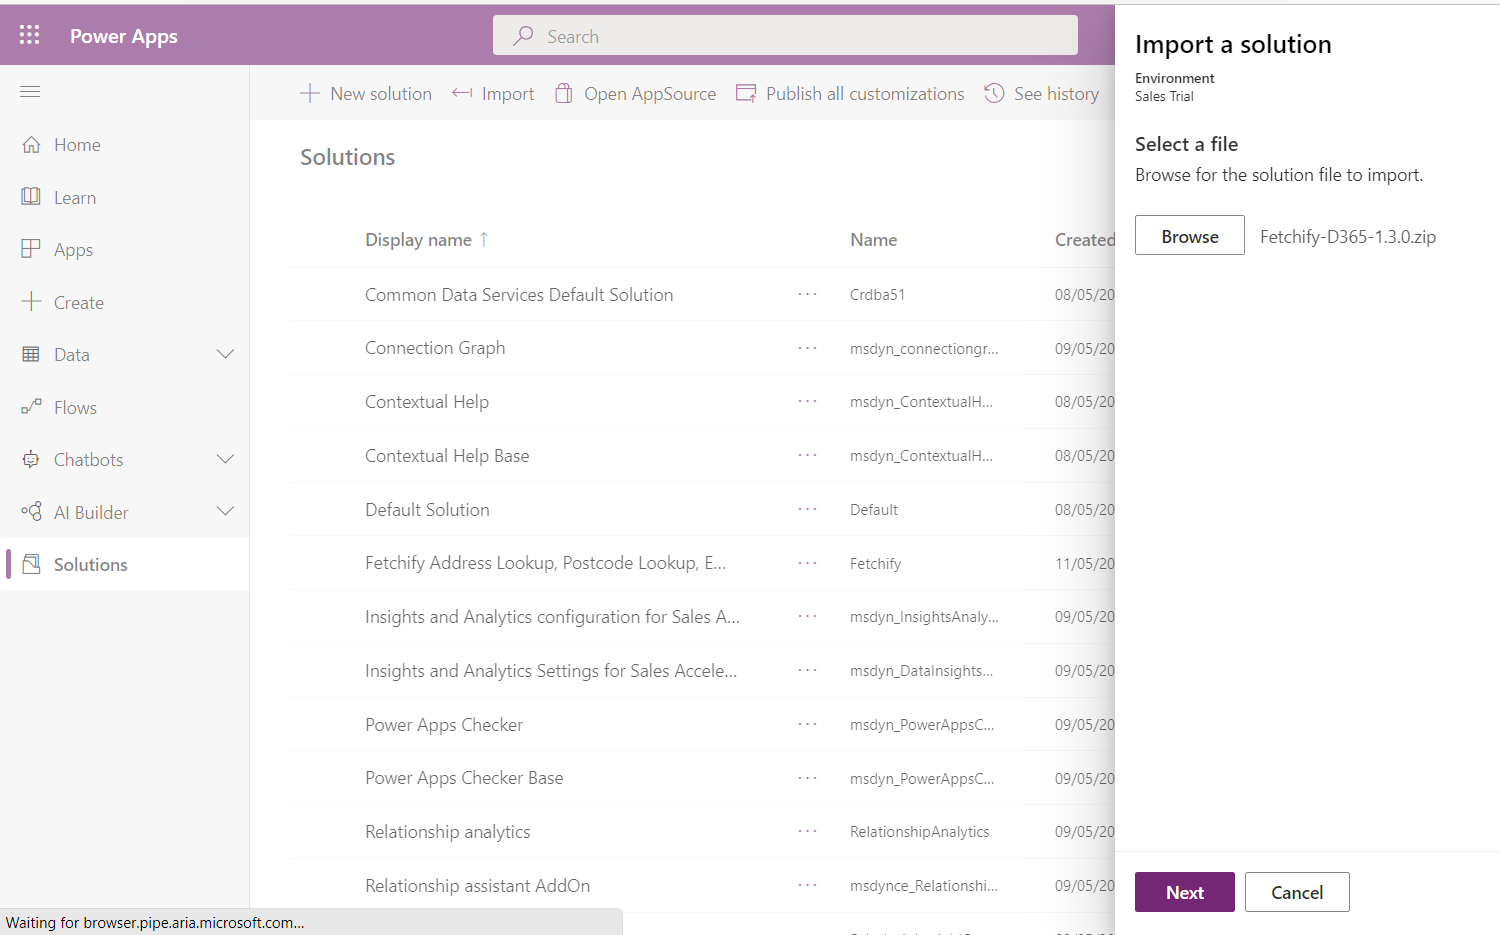The height and width of the screenshot is (935, 1500).
Task: Click the Solutions sidebar icon
Action: (31, 564)
